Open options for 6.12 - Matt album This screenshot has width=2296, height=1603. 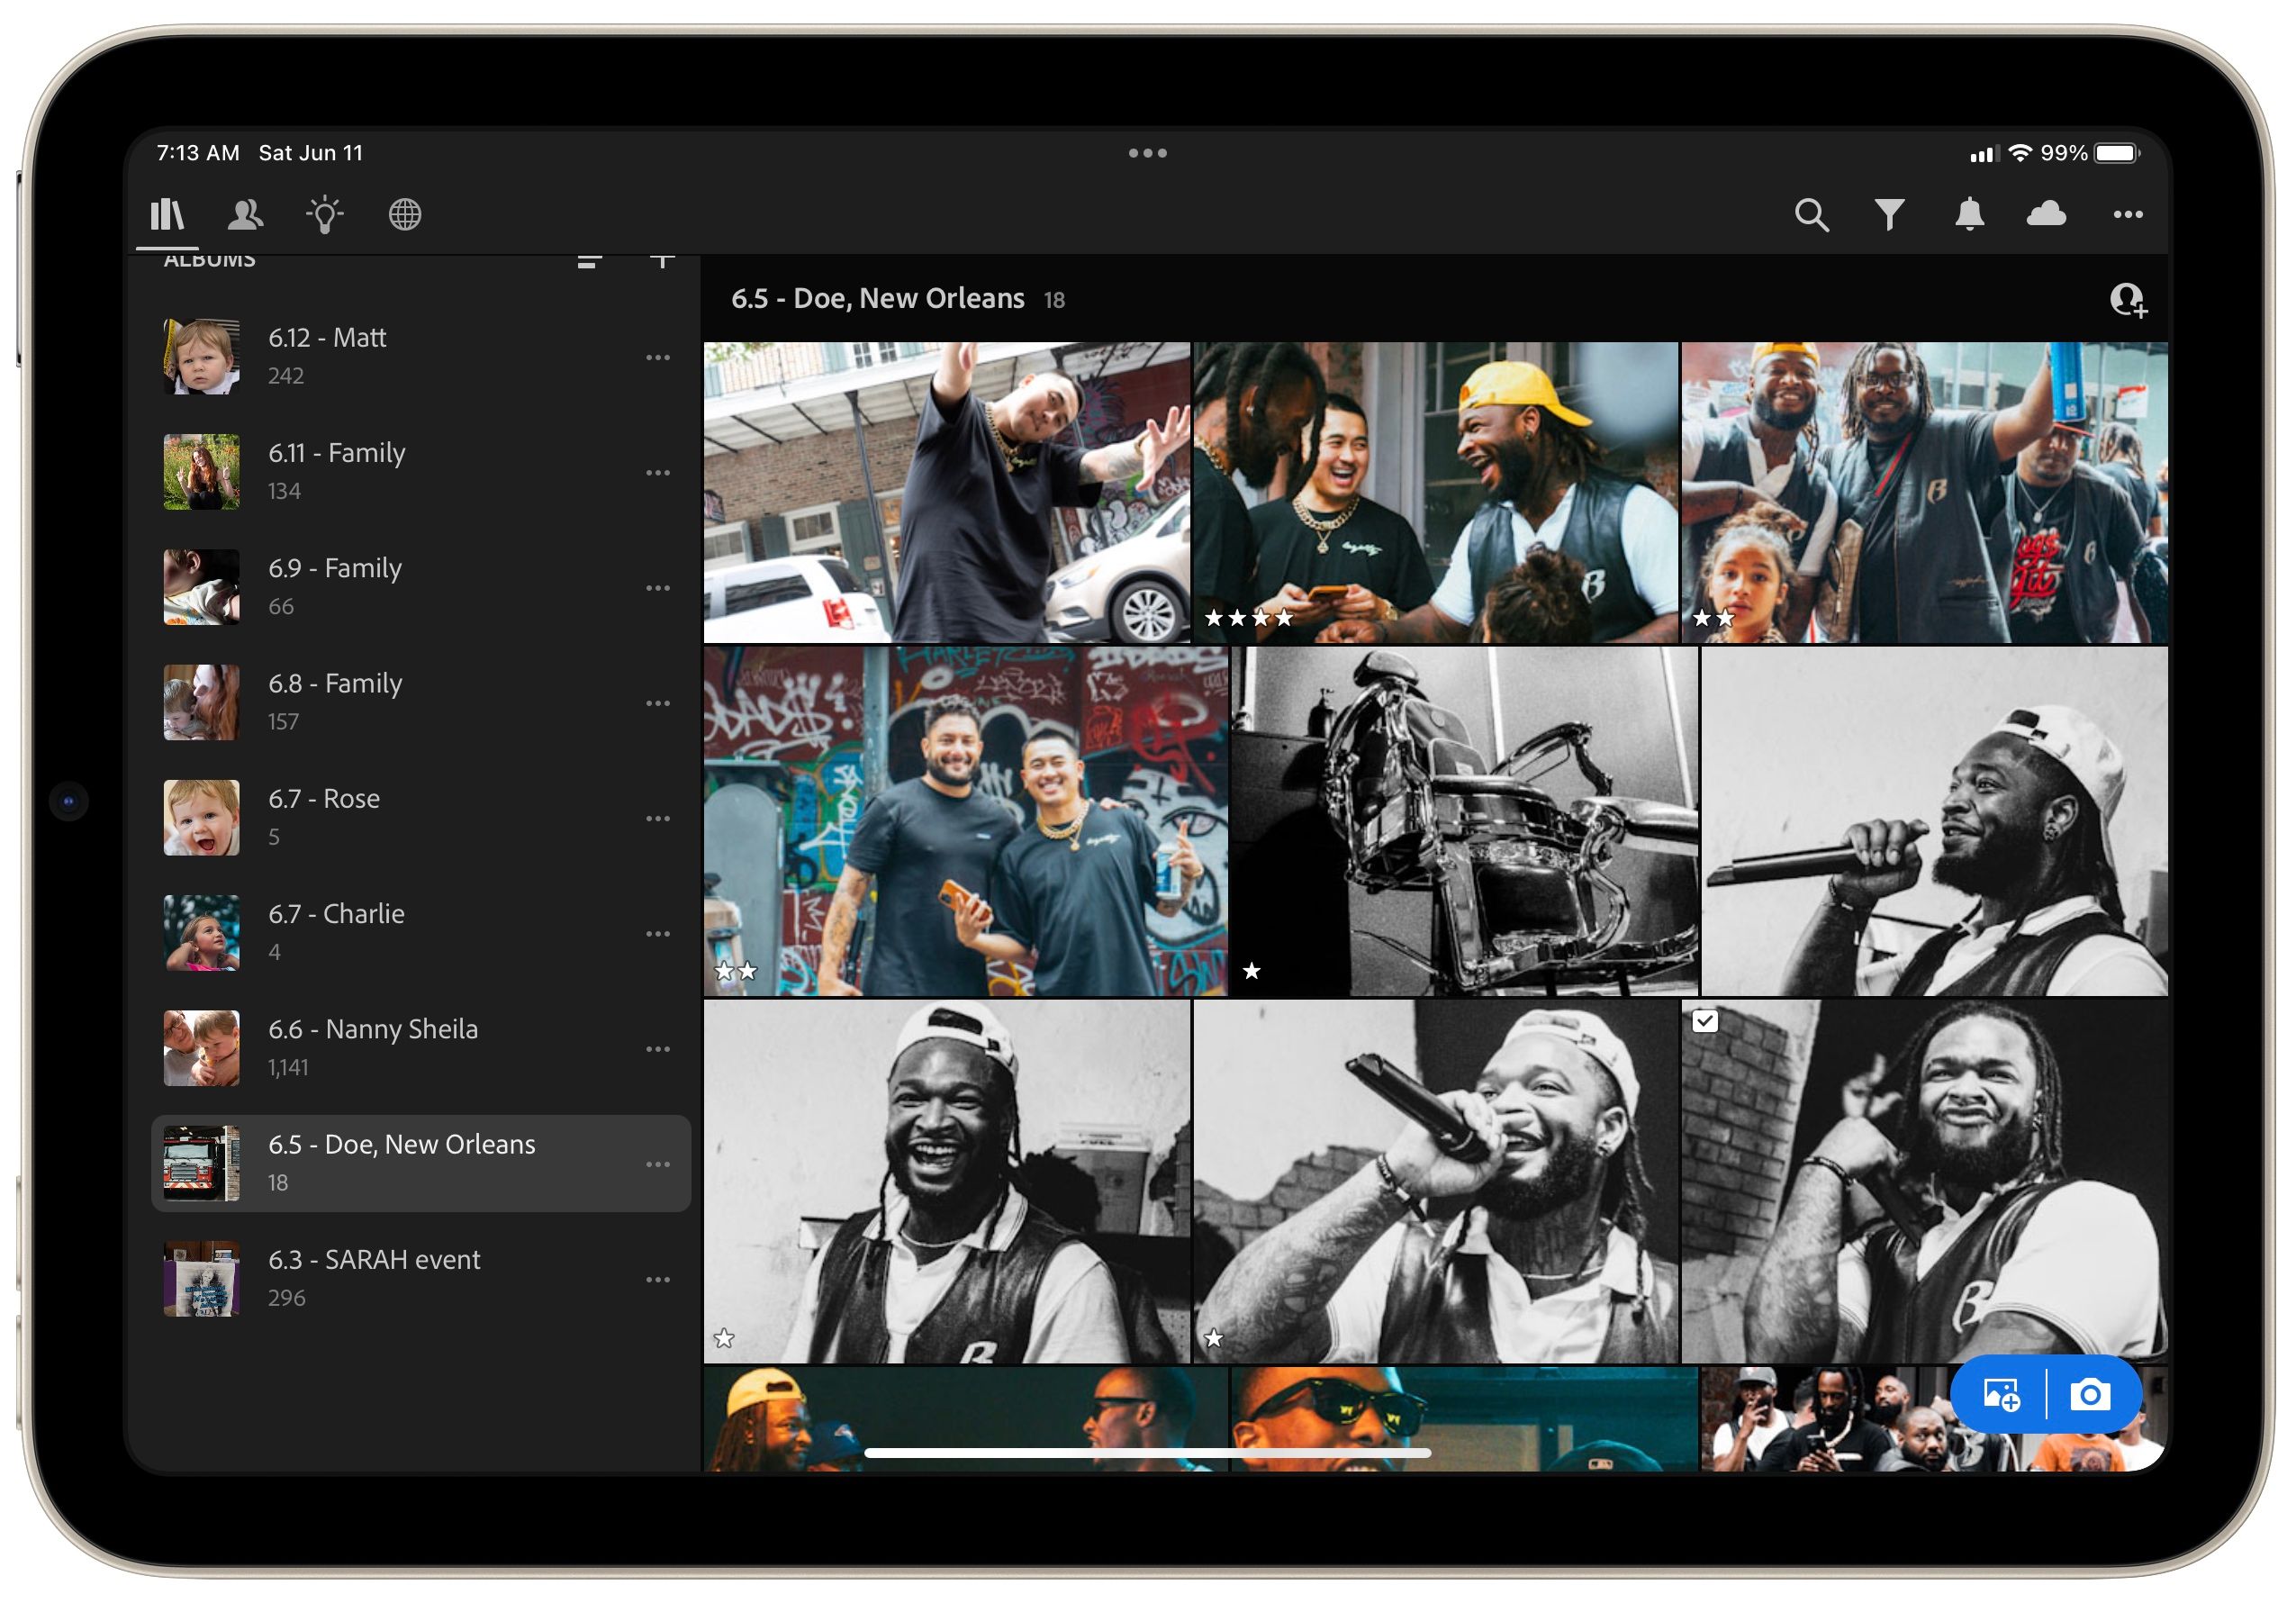click(x=658, y=357)
